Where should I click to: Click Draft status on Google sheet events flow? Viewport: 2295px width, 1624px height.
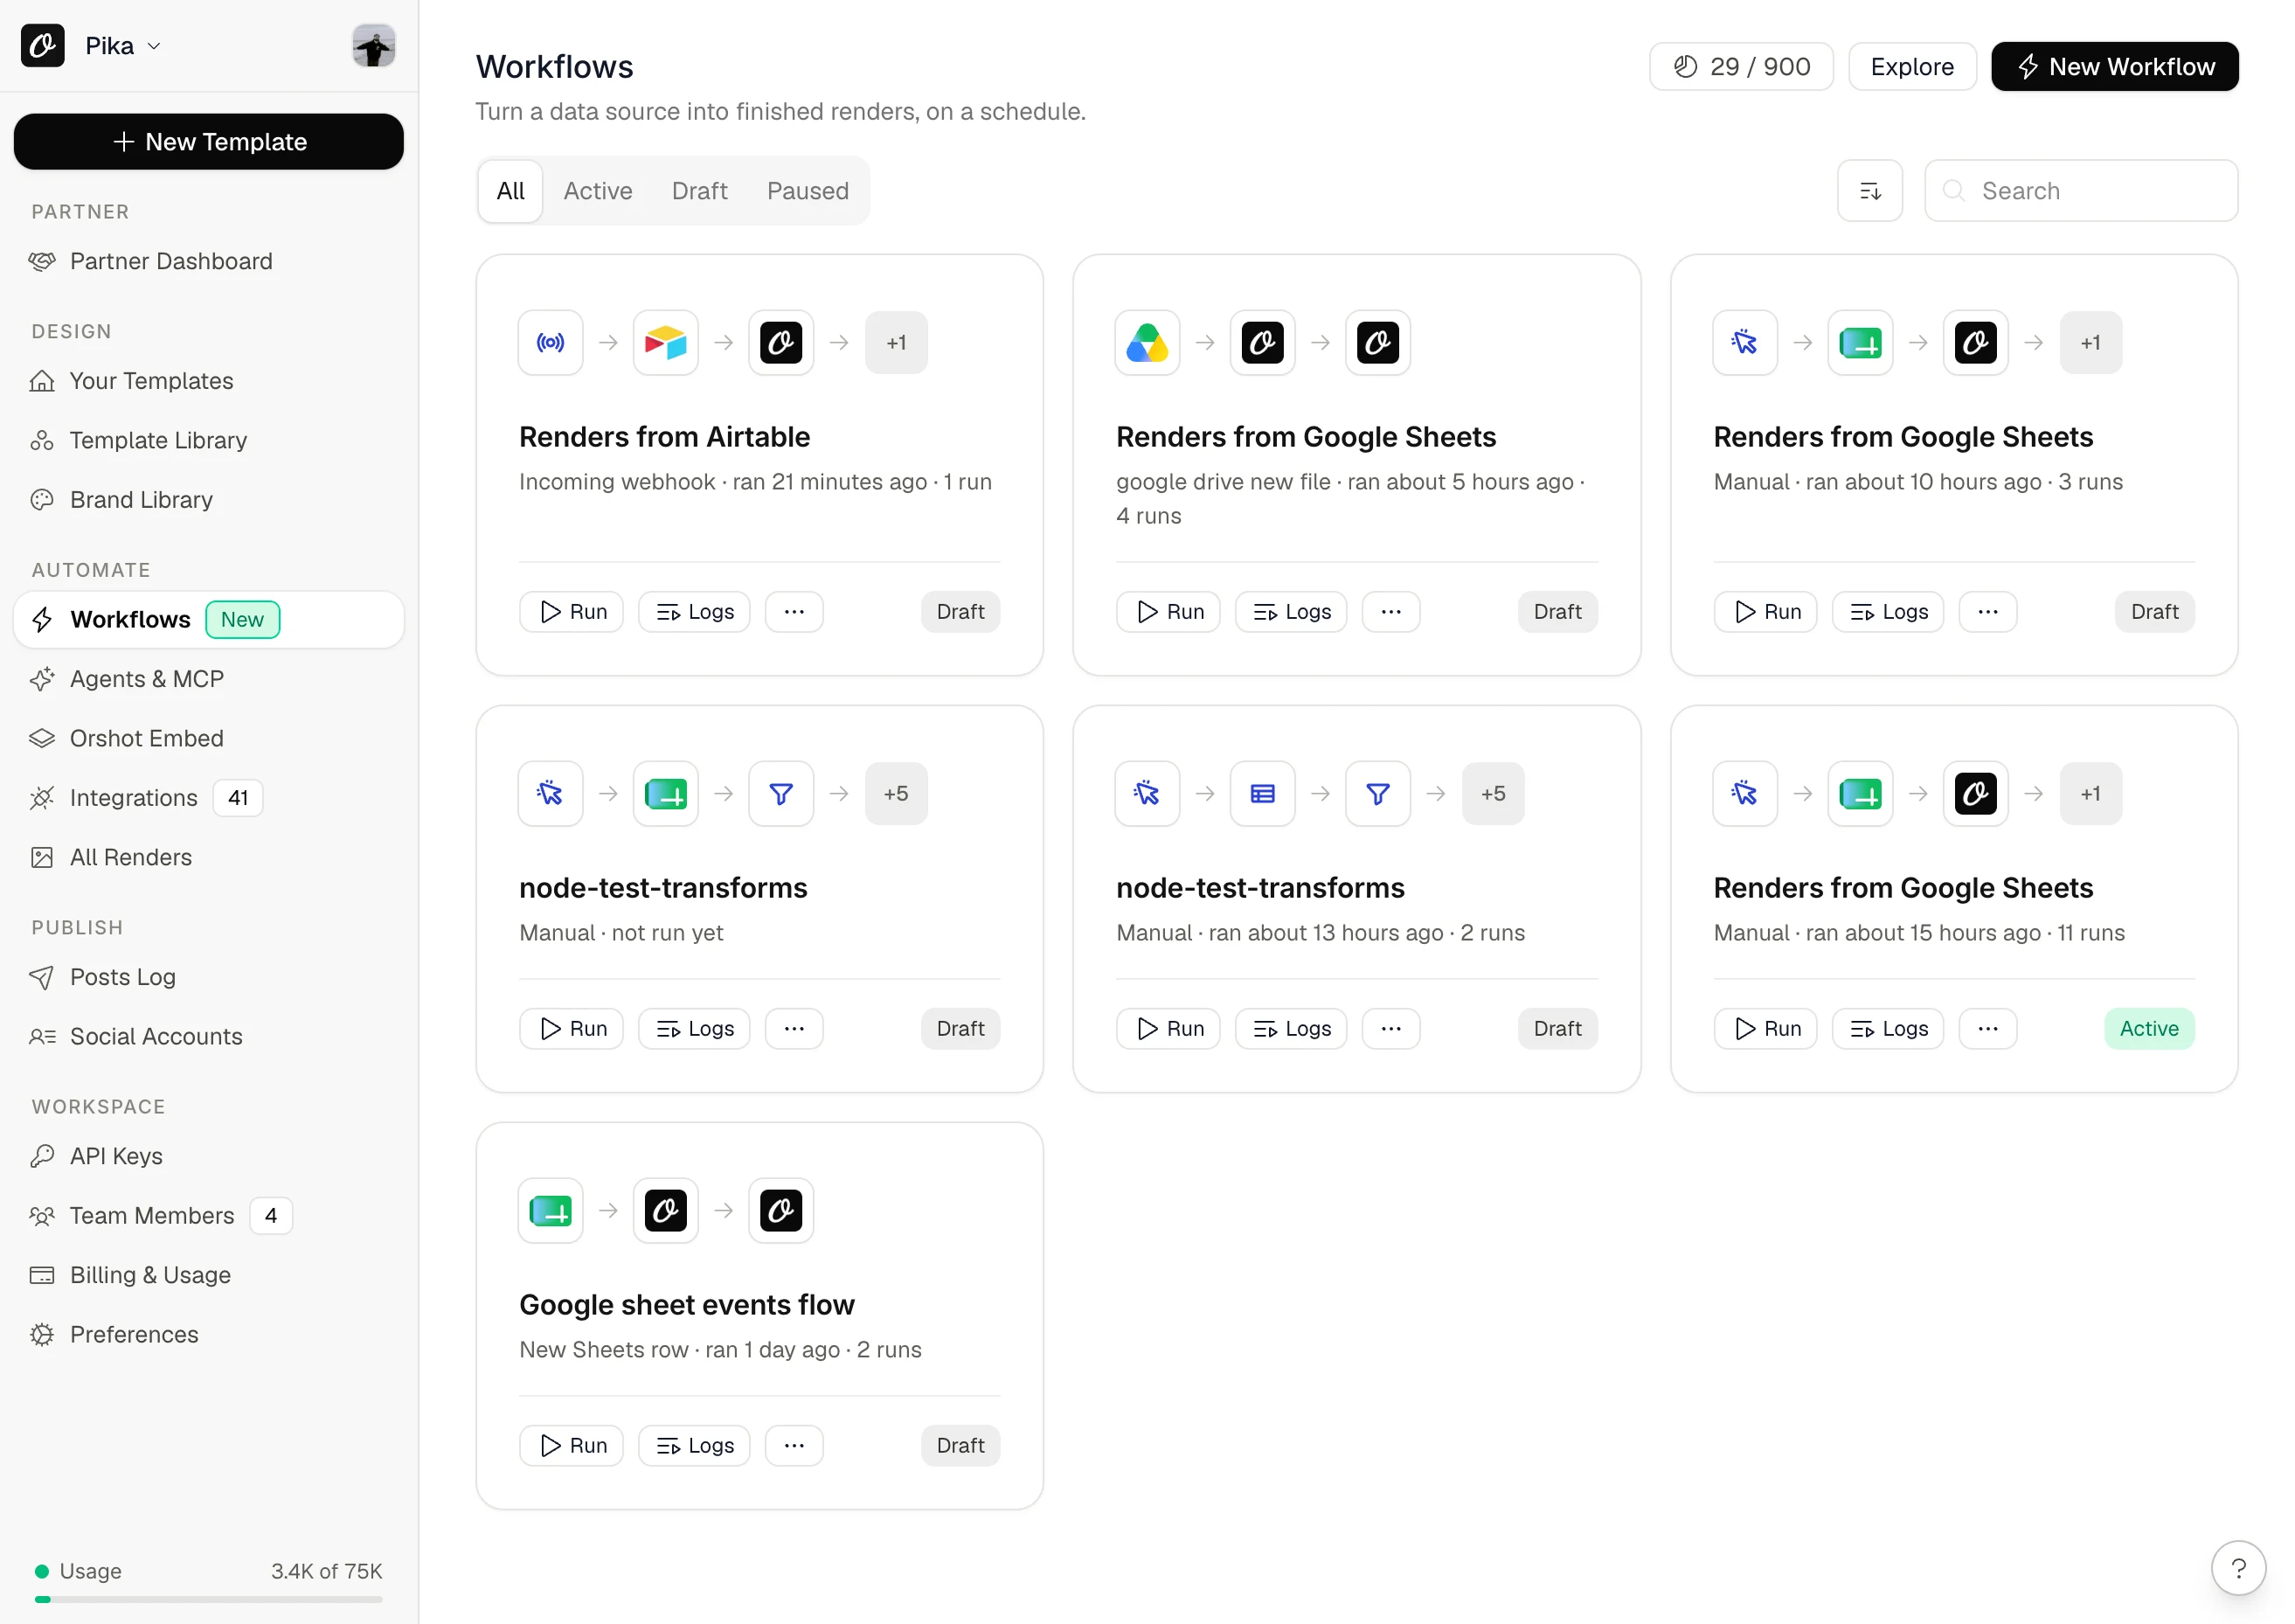tap(960, 1445)
